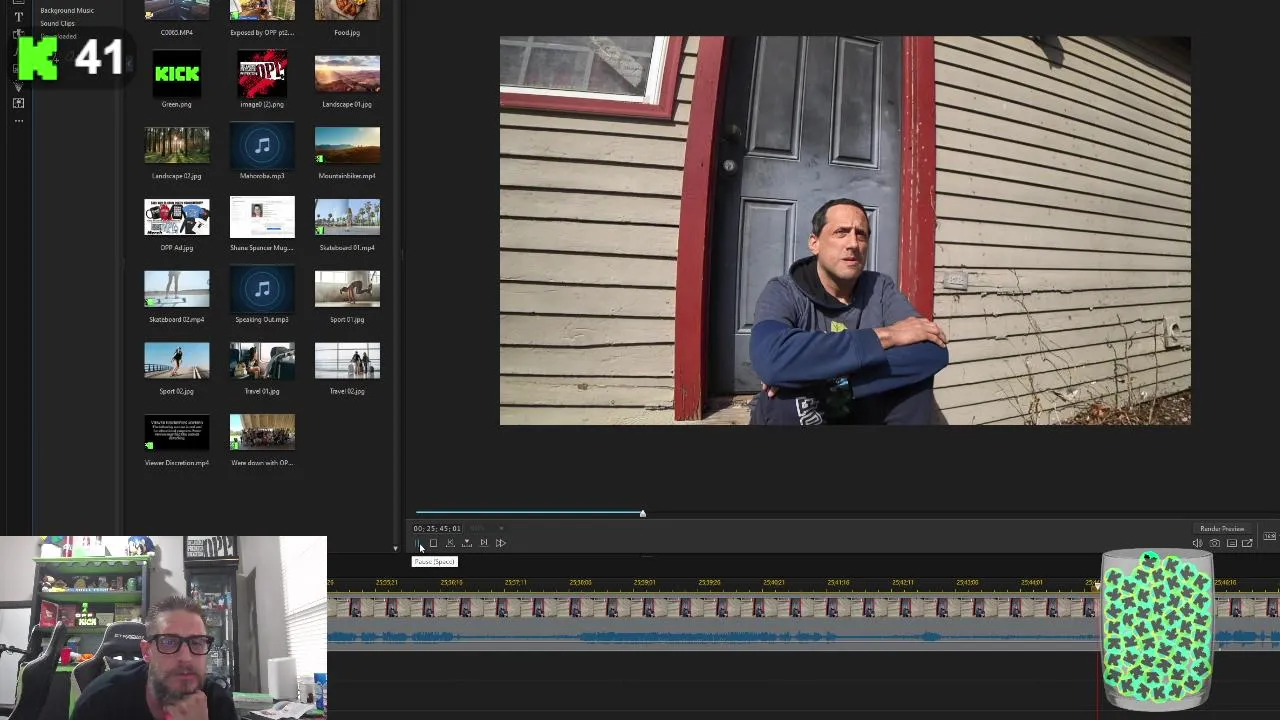Select the Green.png KICK thumbnail
This screenshot has width=1280, height=720.
[x=177, y=74]
